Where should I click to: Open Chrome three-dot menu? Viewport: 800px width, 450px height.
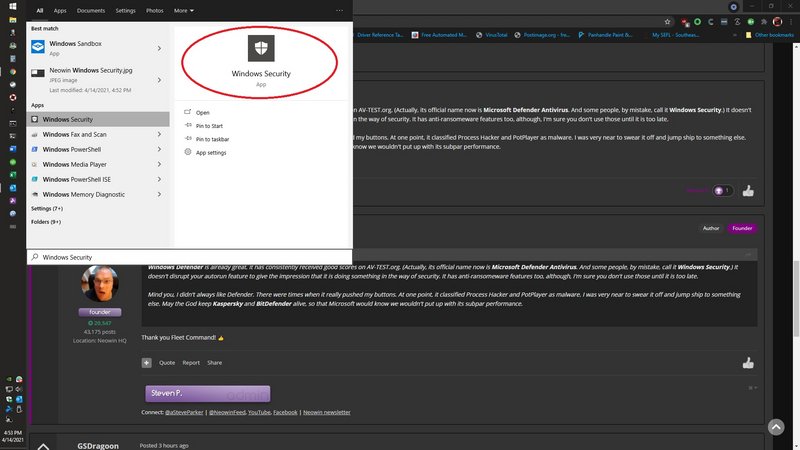click(x=791, y=22)
